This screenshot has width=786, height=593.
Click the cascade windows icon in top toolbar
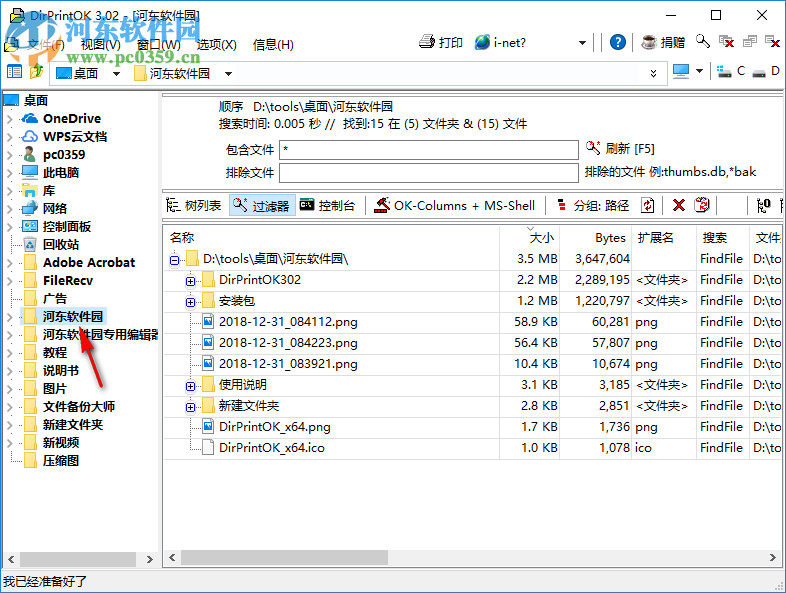tap(750, 42)
